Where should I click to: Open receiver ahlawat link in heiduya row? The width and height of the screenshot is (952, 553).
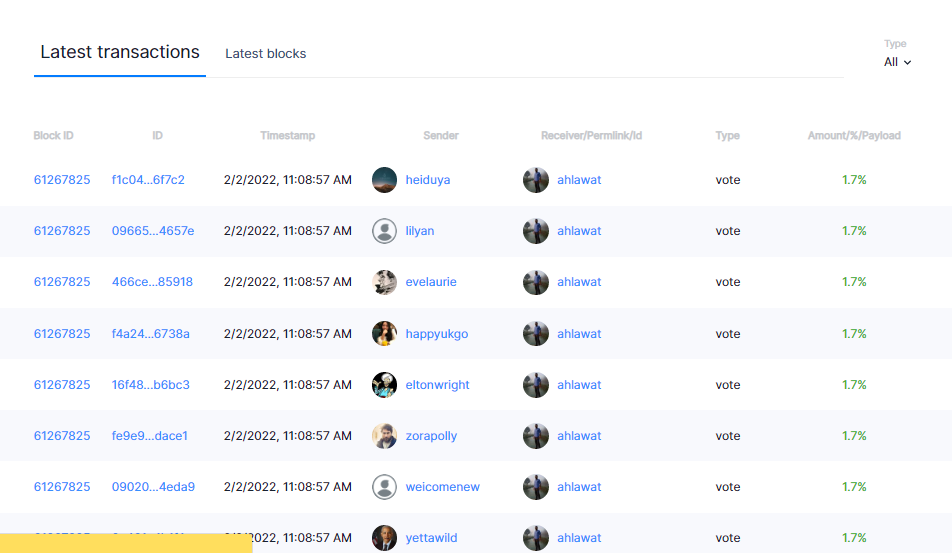pos(579,180)
